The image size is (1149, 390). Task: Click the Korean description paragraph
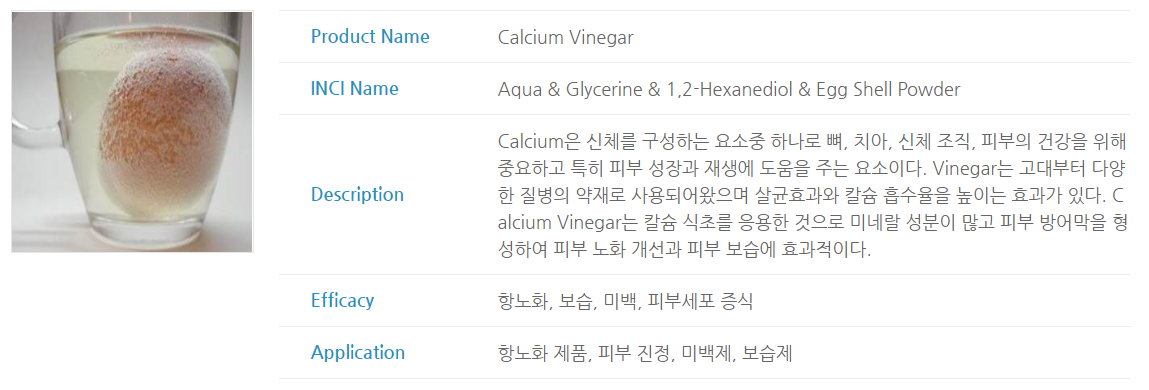tap(812, 195)
